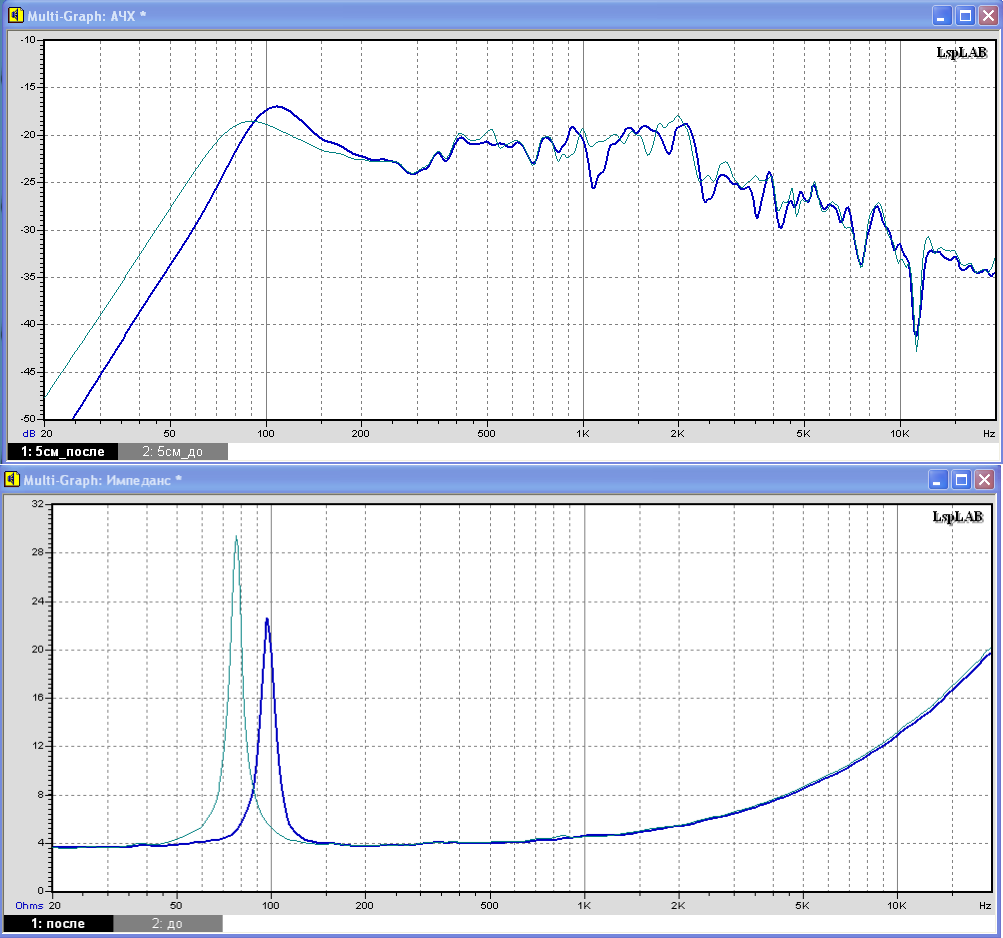The image size is (1003, 938).
Task: Click the LspLAB logo in the АЧХ graph
Action: coord(959,52)
